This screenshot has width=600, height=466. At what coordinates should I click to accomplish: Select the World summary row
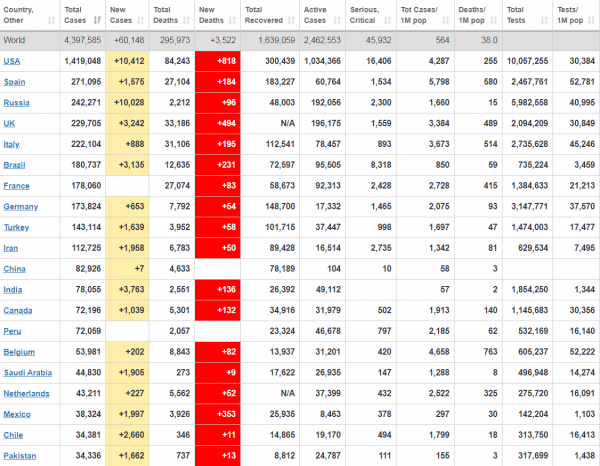pyautogui.click(x=300, y=40)
